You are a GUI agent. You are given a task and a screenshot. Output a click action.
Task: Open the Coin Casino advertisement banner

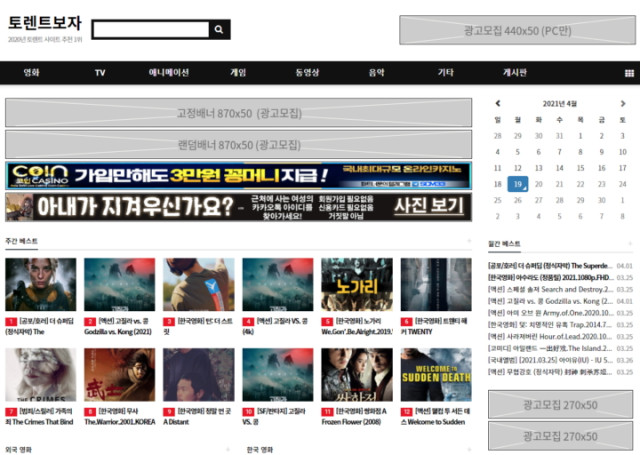point(238,175)
